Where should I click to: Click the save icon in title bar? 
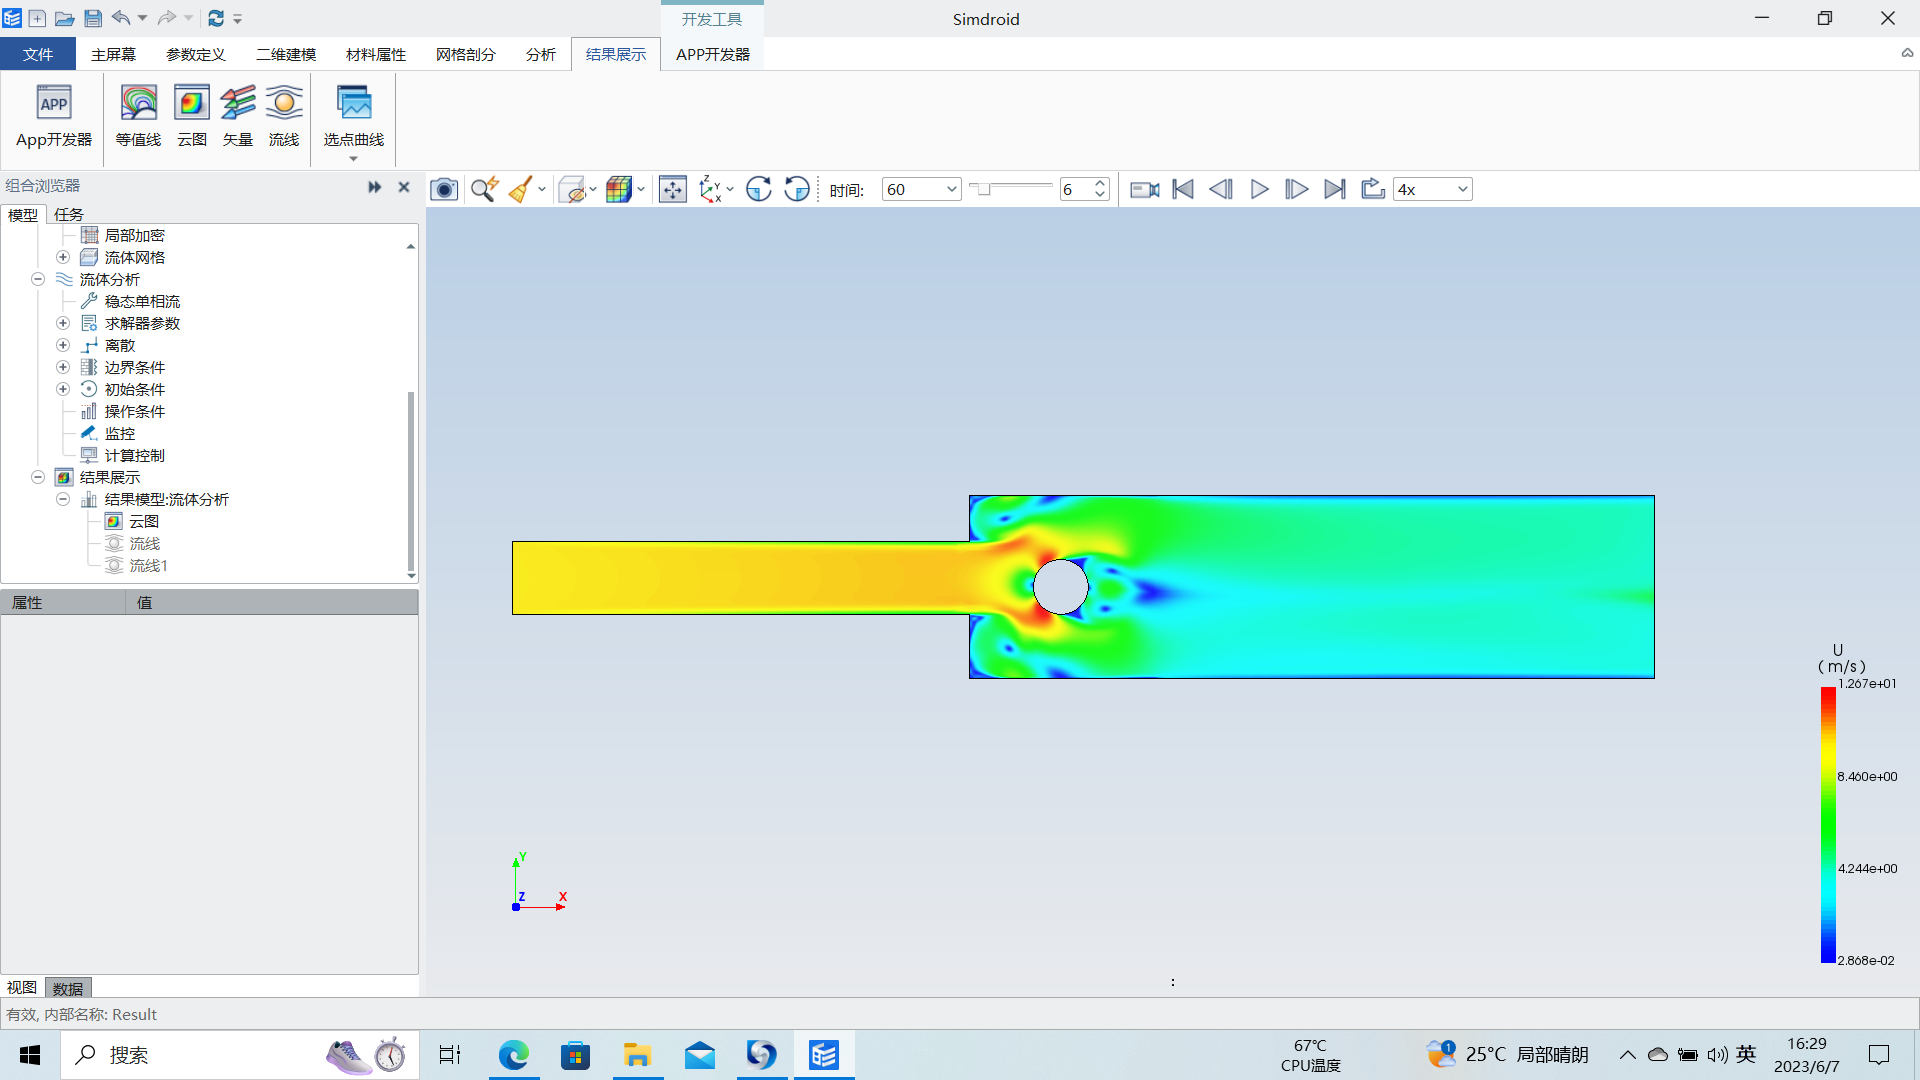point(93,18)
